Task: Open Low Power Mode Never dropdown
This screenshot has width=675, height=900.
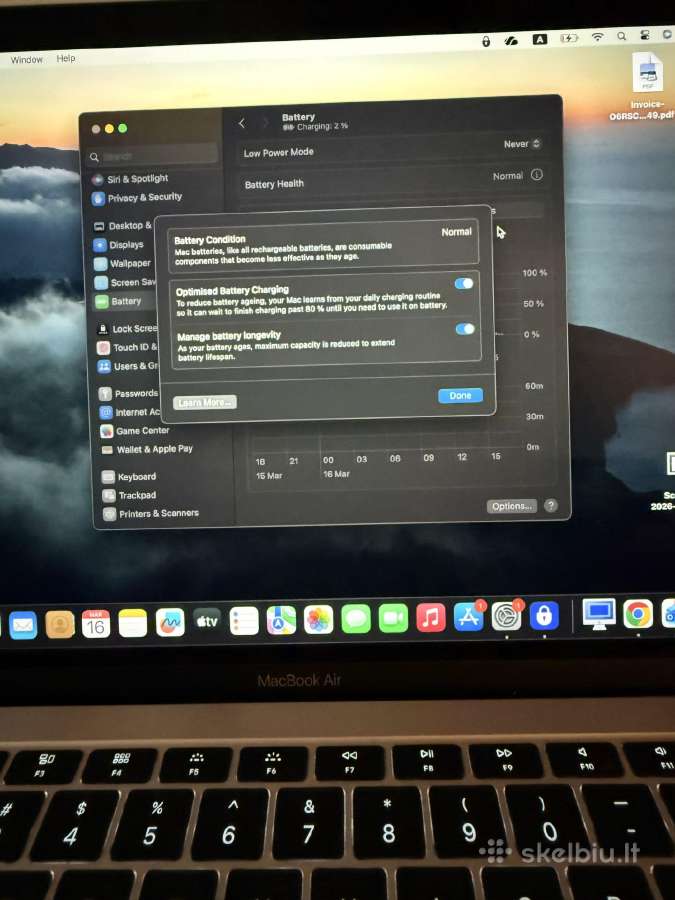Action: 522,144
